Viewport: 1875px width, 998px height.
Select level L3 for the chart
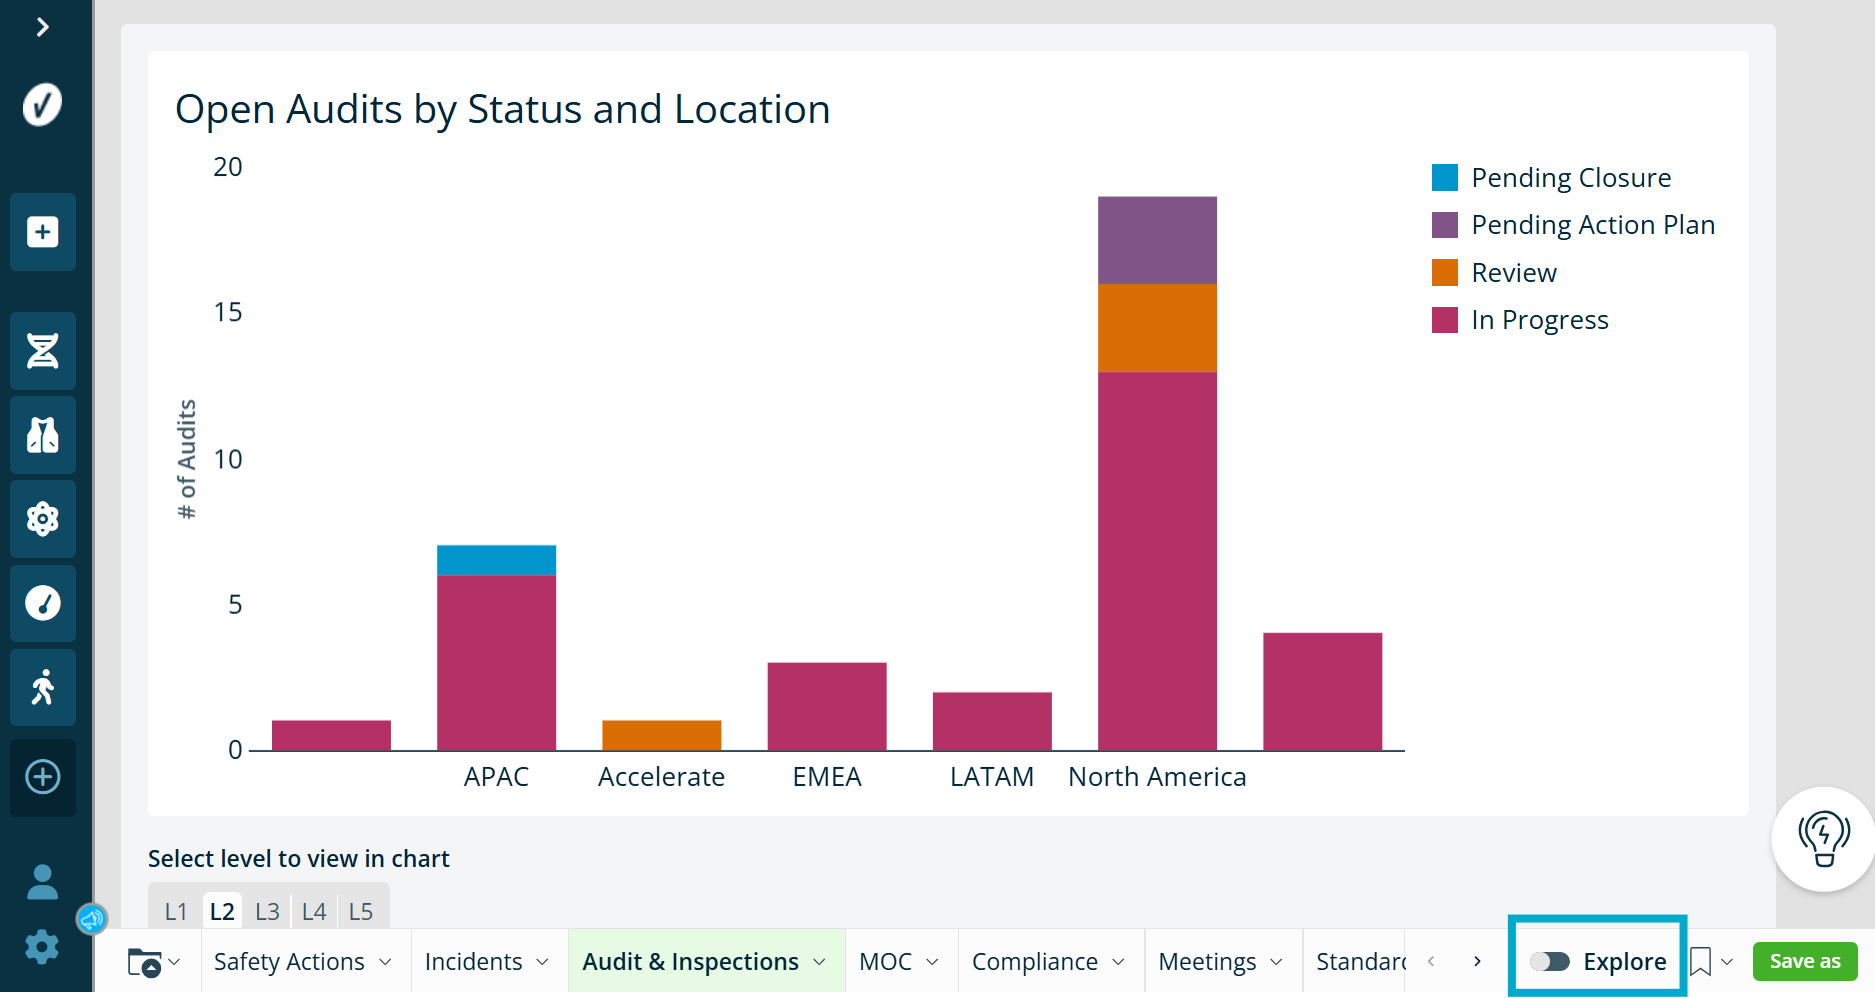click(267, 911)
